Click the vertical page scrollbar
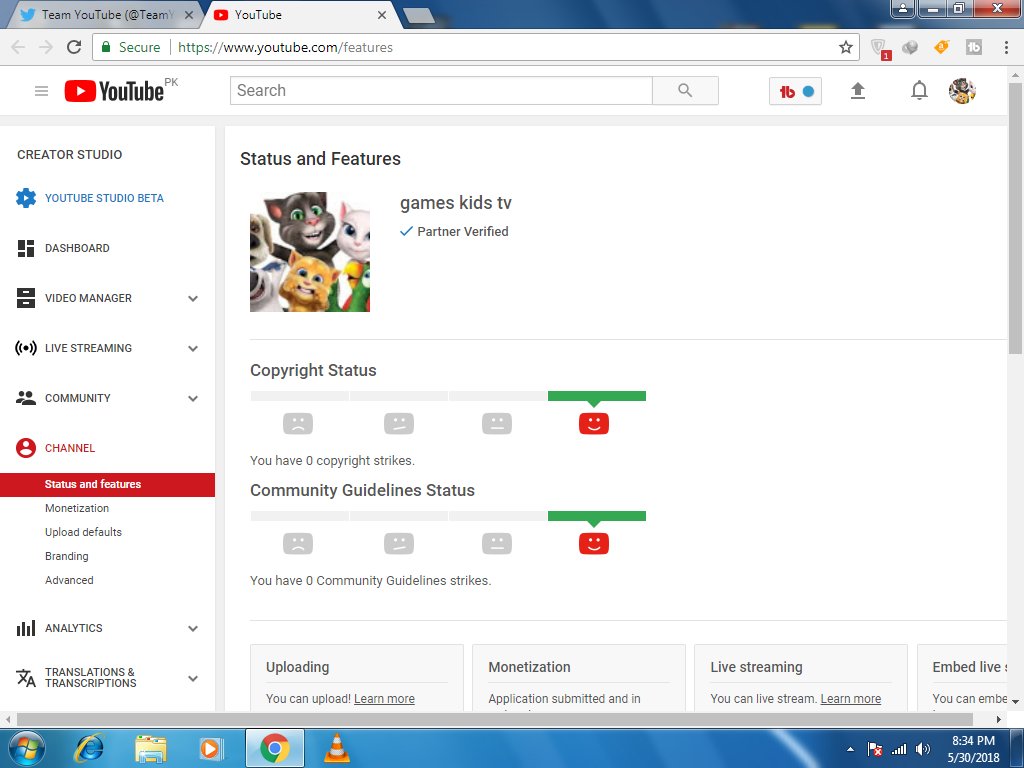Image resolution: width=1024 pixels, height=768 pixels. tap(1015, 218)
